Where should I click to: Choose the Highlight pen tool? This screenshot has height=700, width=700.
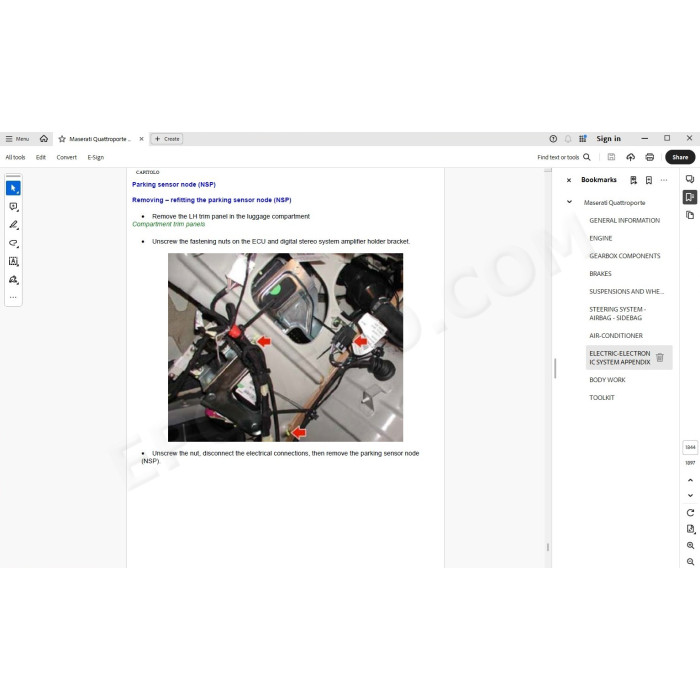(x=13, y=225)
